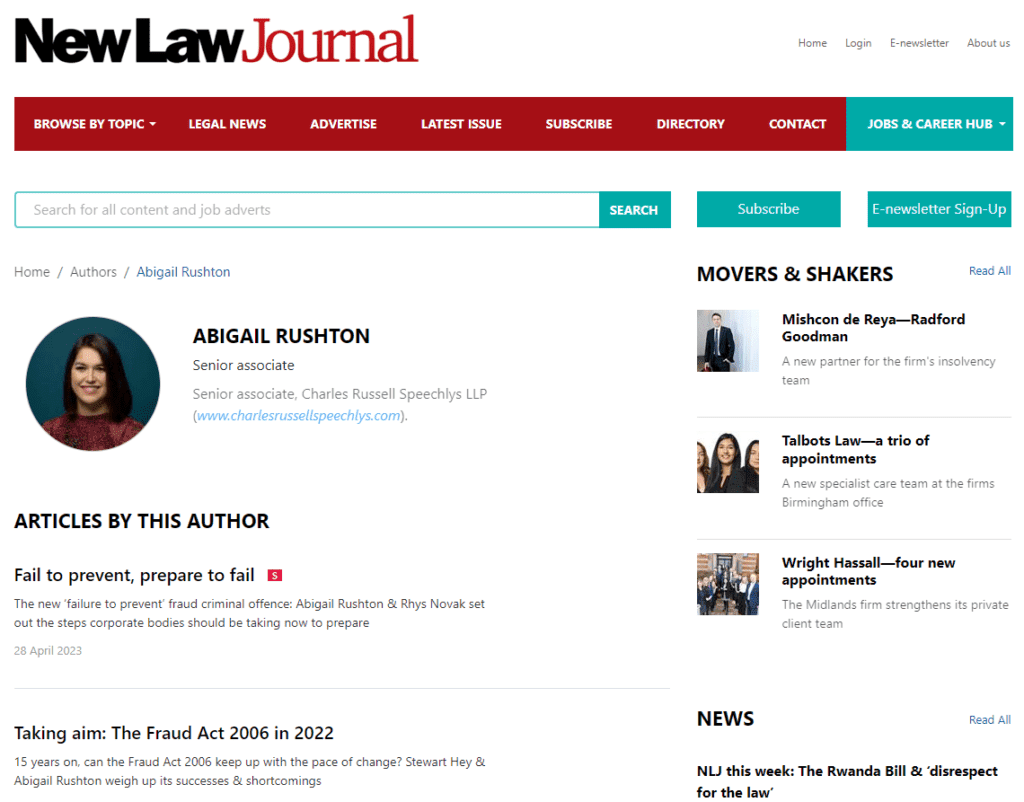The height and width of the screenshot is (802, 1024).
Task: Click 'A new specialist care team' description text
Action: [888, 492]
